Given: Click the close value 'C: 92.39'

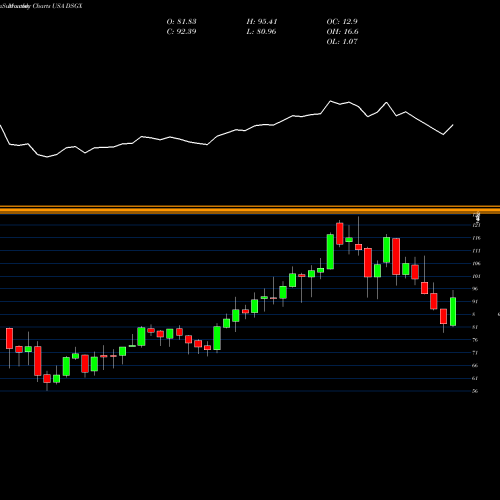Looking at the screenshot, I should (181, 32).
